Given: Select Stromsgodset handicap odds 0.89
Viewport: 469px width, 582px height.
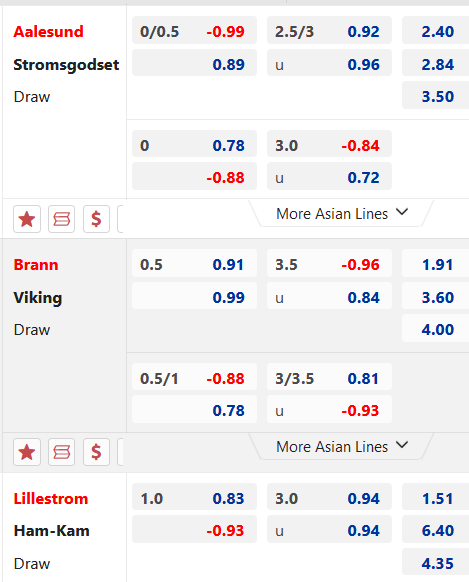Looking at the screenshot, I should coord(194,63).
